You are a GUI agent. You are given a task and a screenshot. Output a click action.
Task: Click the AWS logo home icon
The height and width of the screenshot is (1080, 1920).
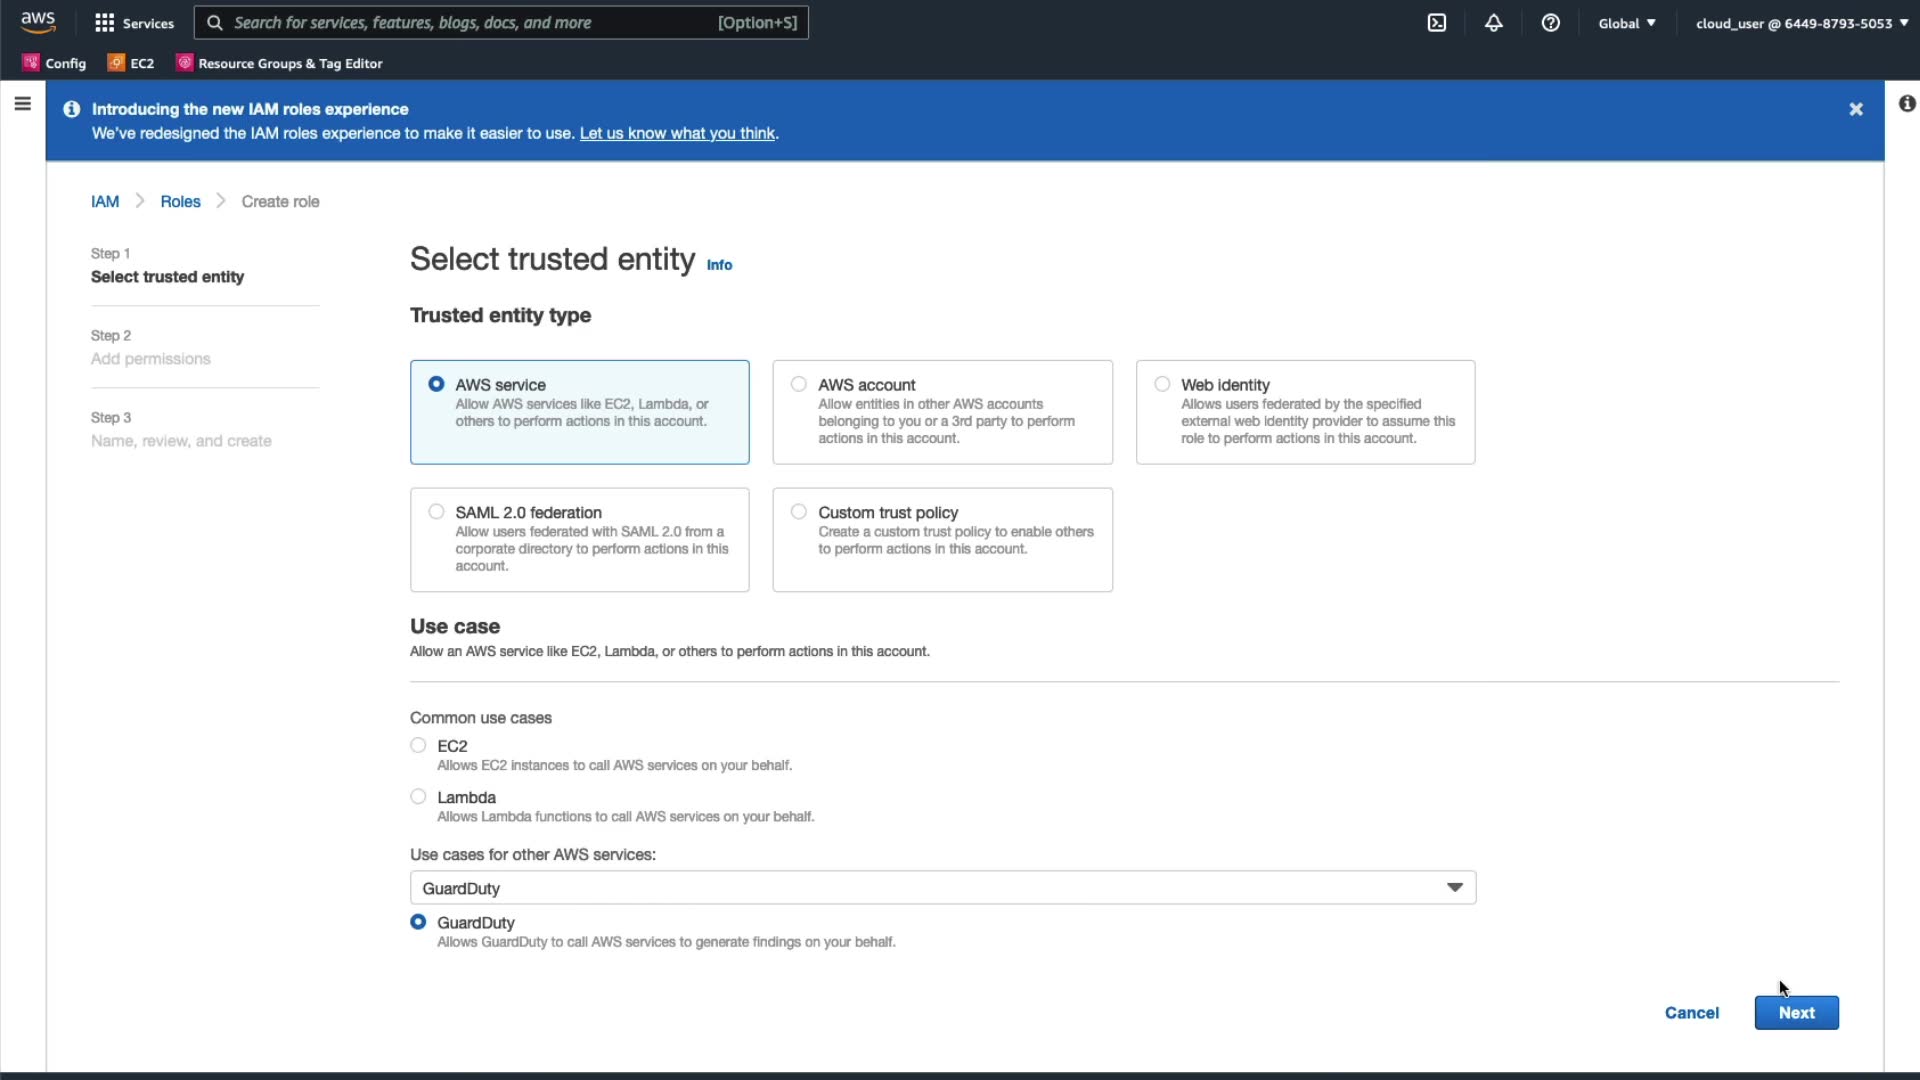coord(38,22)
